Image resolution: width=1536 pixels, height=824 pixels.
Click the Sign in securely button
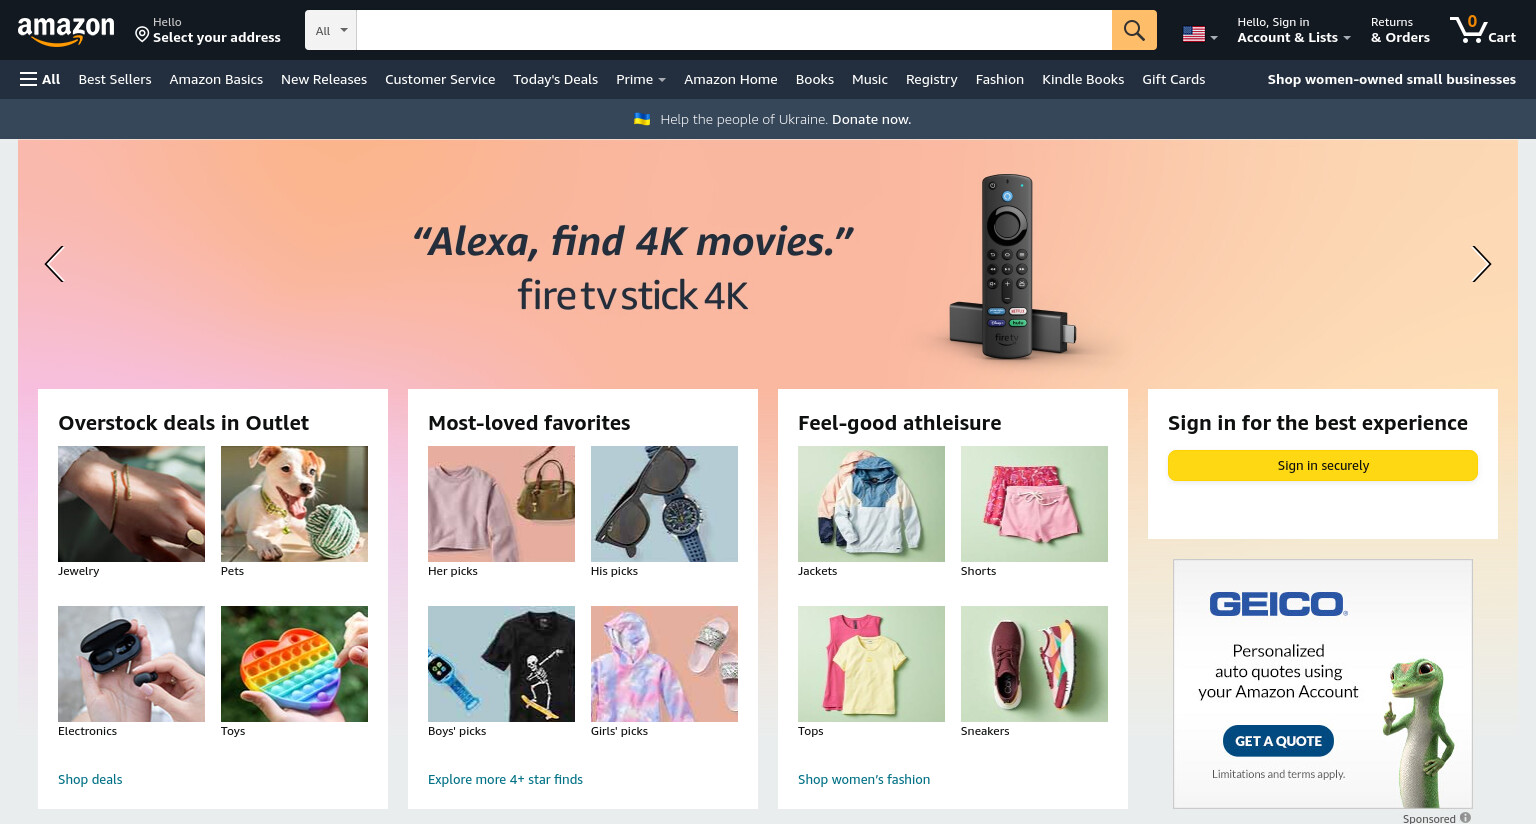1322,465
